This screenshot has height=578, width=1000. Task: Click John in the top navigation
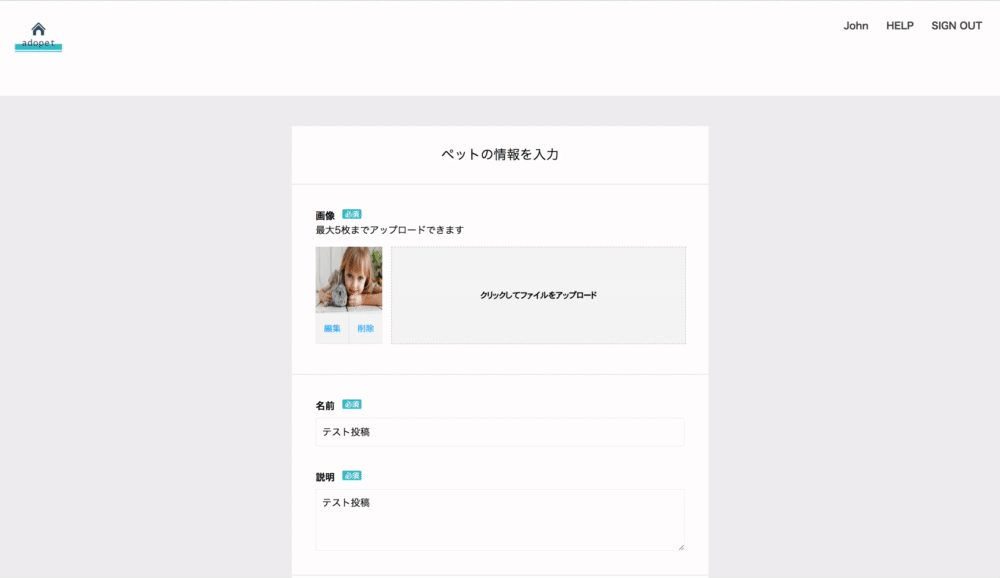pos(856,25)
